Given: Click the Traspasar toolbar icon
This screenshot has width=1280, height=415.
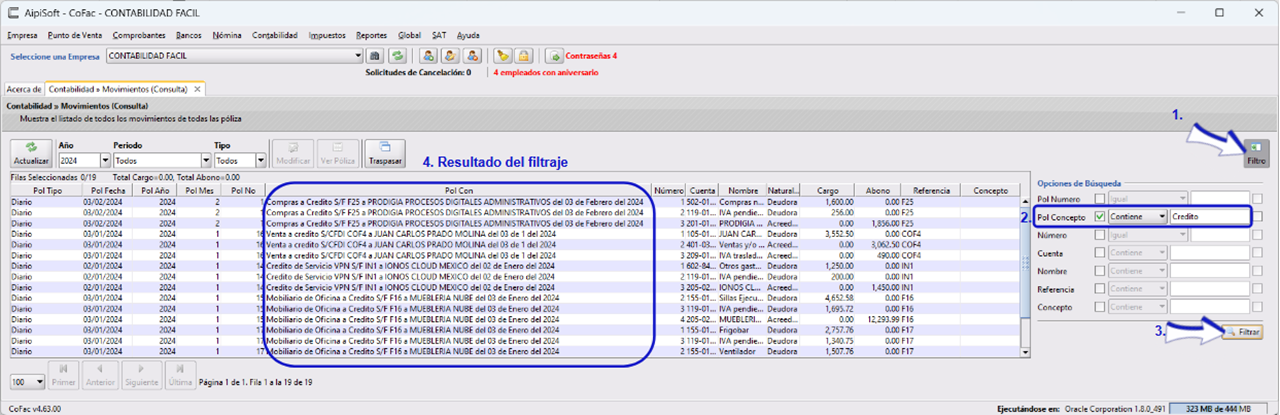Looking at the screenshot, I should [x=385, y=152].
